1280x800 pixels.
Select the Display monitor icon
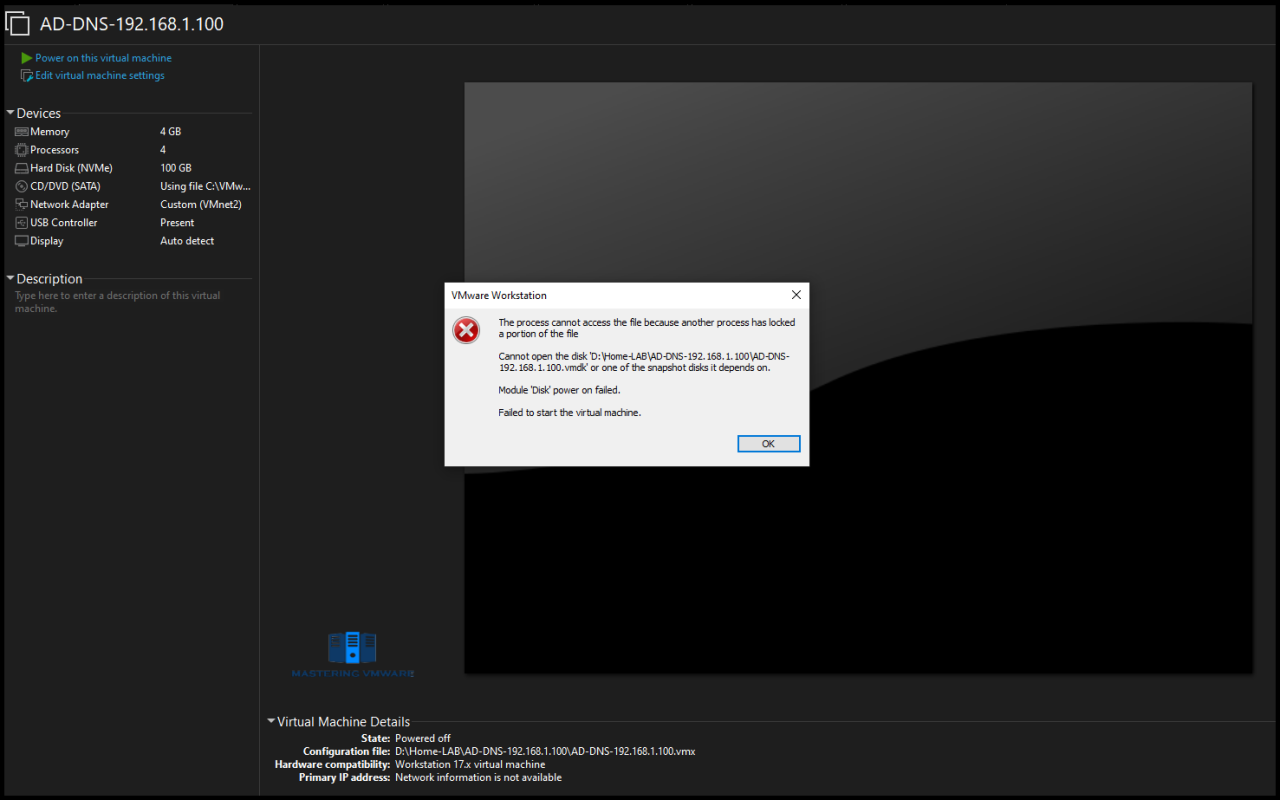[x=22, y=241]
